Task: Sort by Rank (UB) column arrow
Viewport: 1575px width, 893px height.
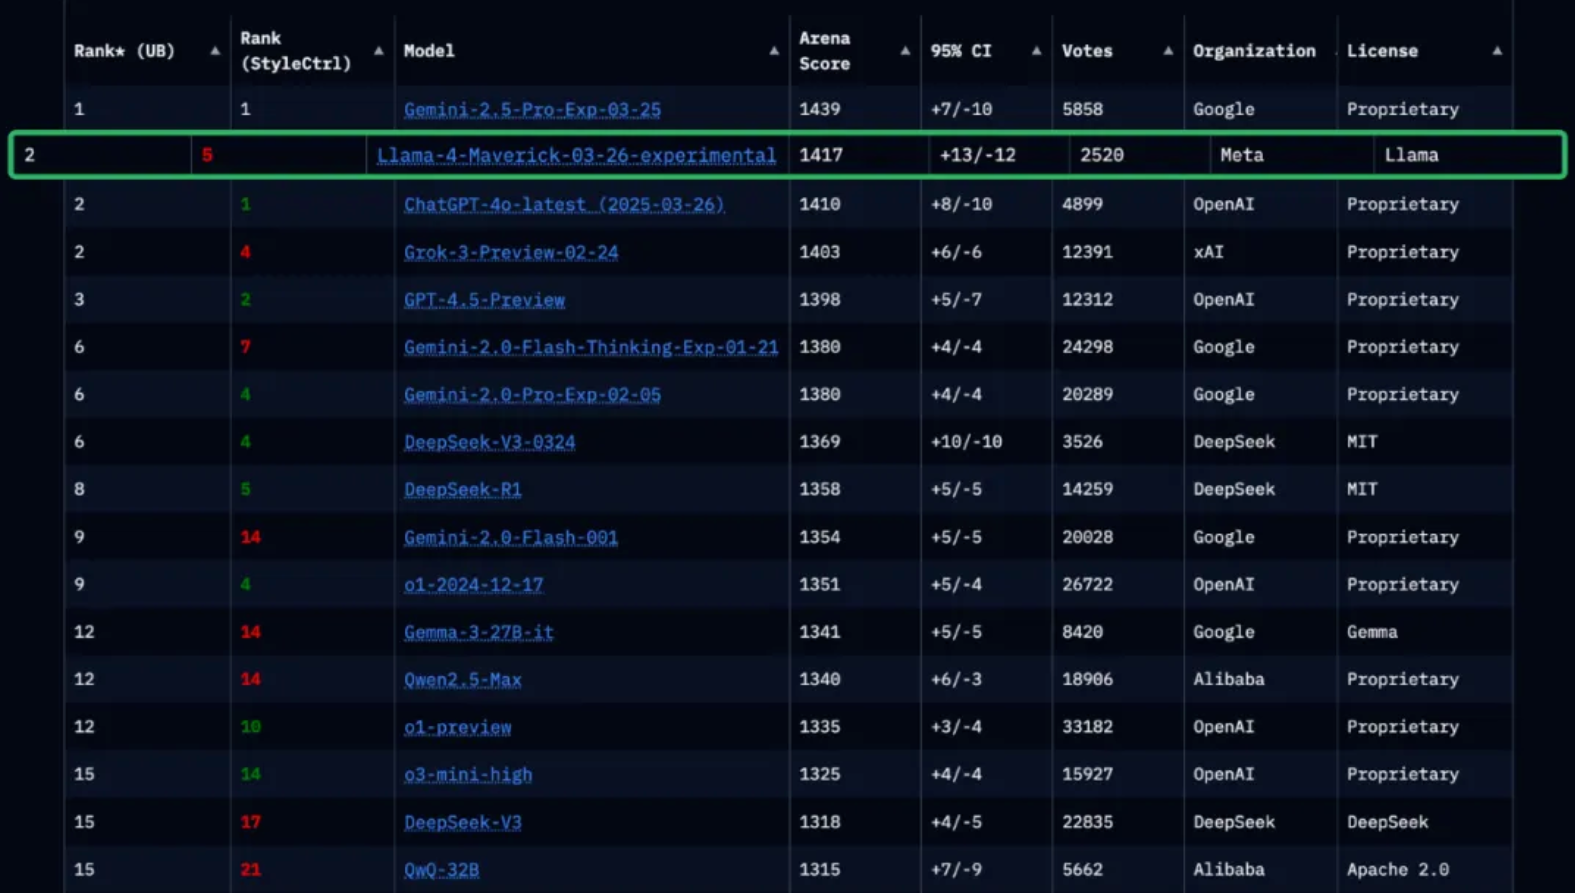Action: [215, 51]
